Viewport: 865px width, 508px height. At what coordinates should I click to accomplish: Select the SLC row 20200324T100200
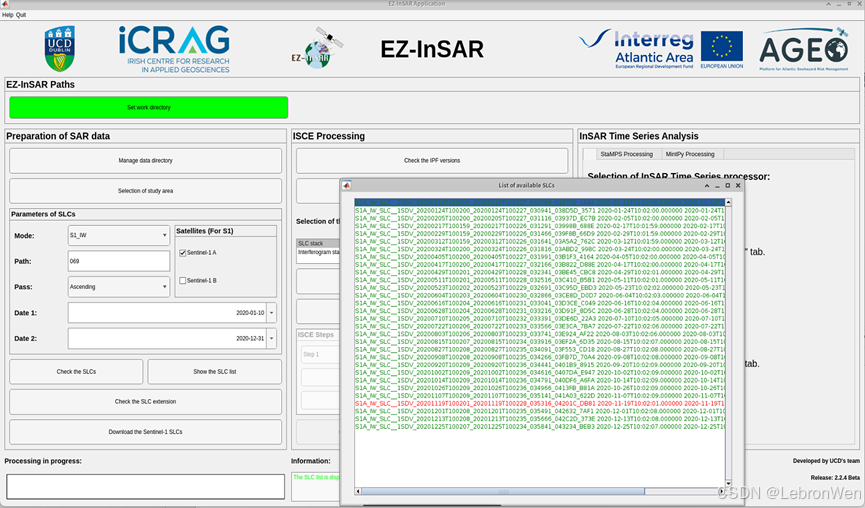540,249
